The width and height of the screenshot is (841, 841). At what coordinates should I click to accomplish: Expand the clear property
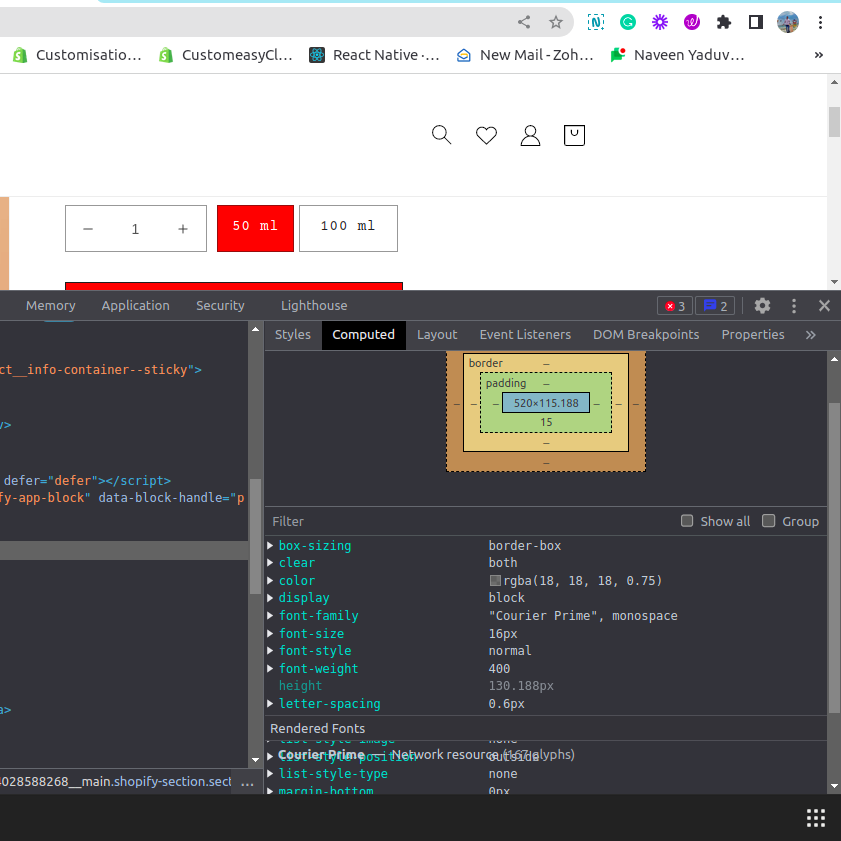pos(270,563)
